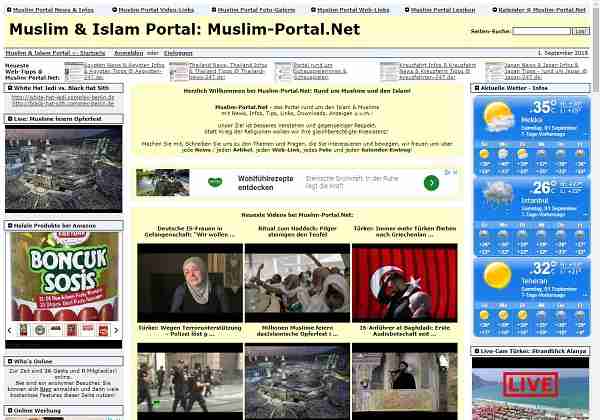Screen dimensions: 600x420
Task: Click Mekka sunny-cloud weather icon
Action: point(498,117)
